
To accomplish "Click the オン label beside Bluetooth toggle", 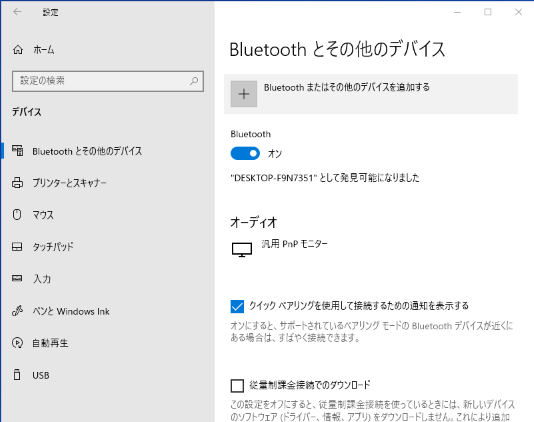I will pos(275,154).
